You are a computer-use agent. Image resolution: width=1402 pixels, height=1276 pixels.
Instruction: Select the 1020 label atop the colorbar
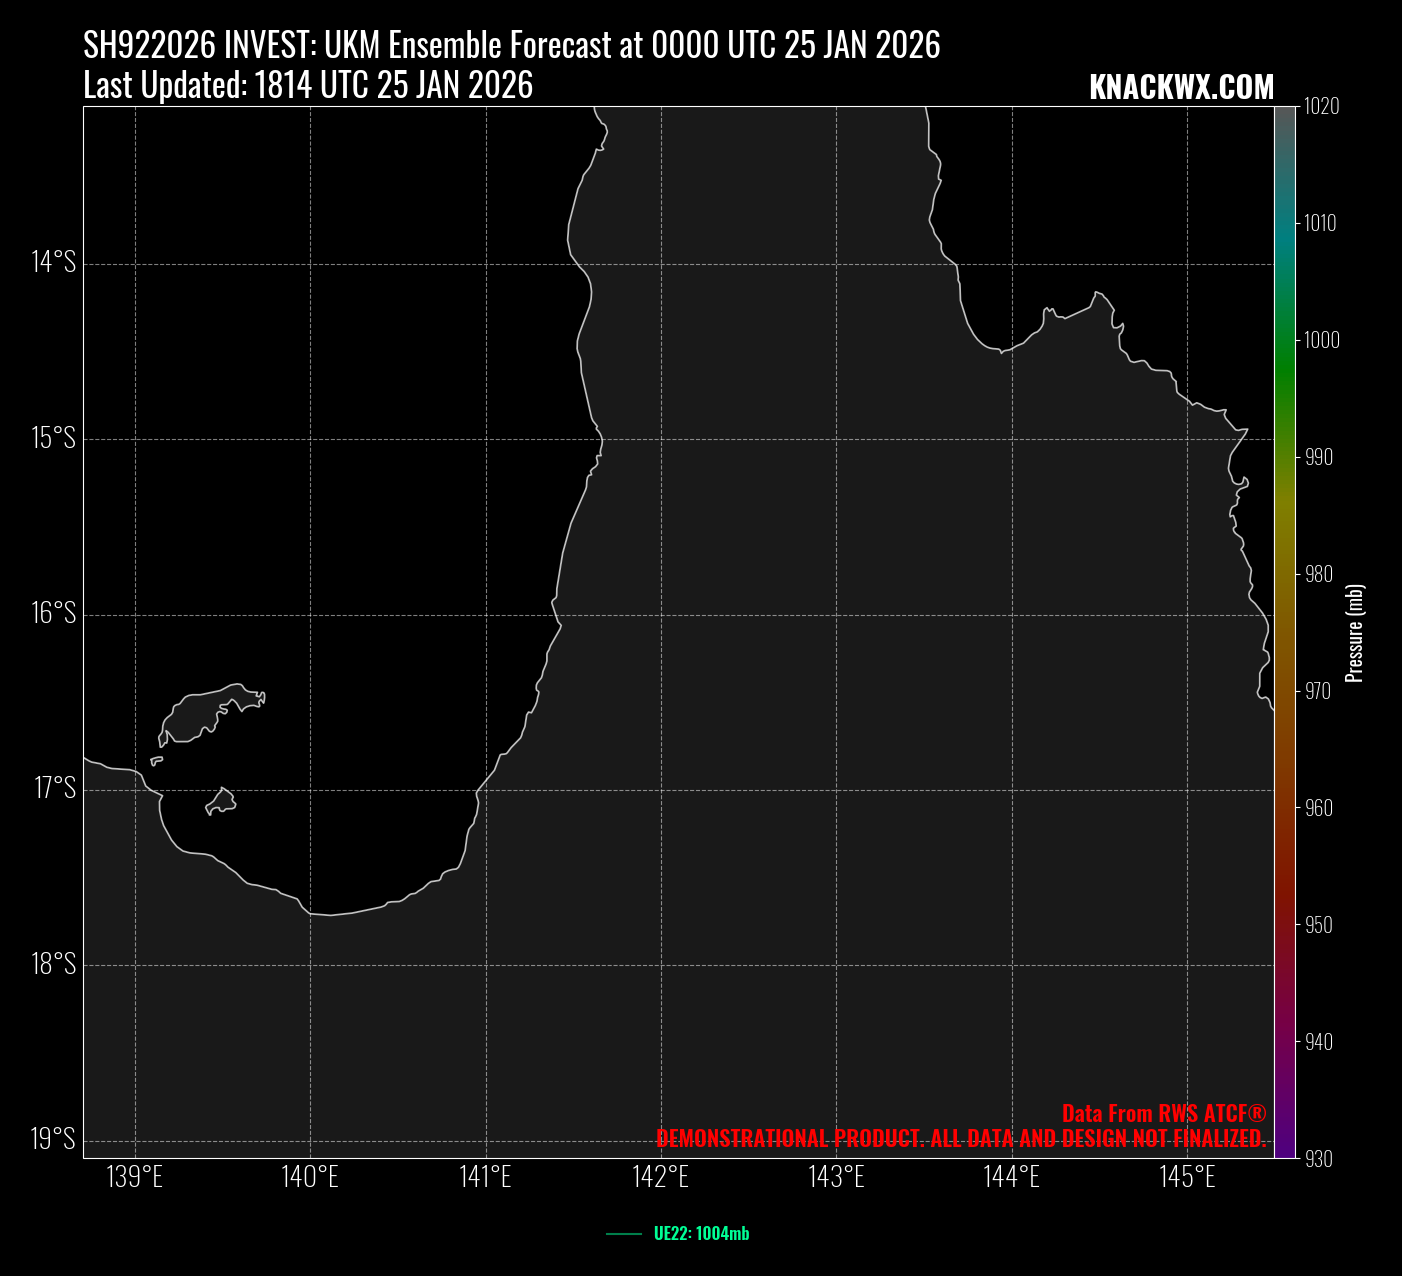[1320, 106]
